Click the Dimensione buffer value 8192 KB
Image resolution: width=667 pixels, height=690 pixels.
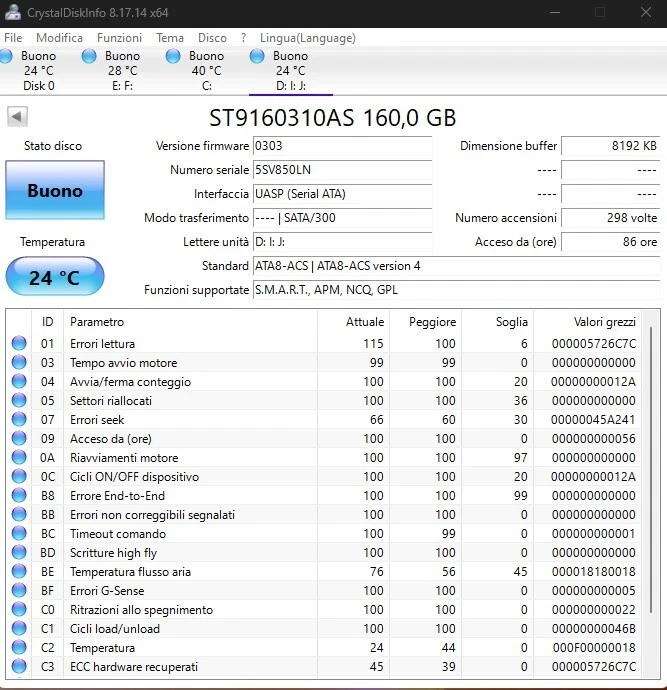click(611, 146)
